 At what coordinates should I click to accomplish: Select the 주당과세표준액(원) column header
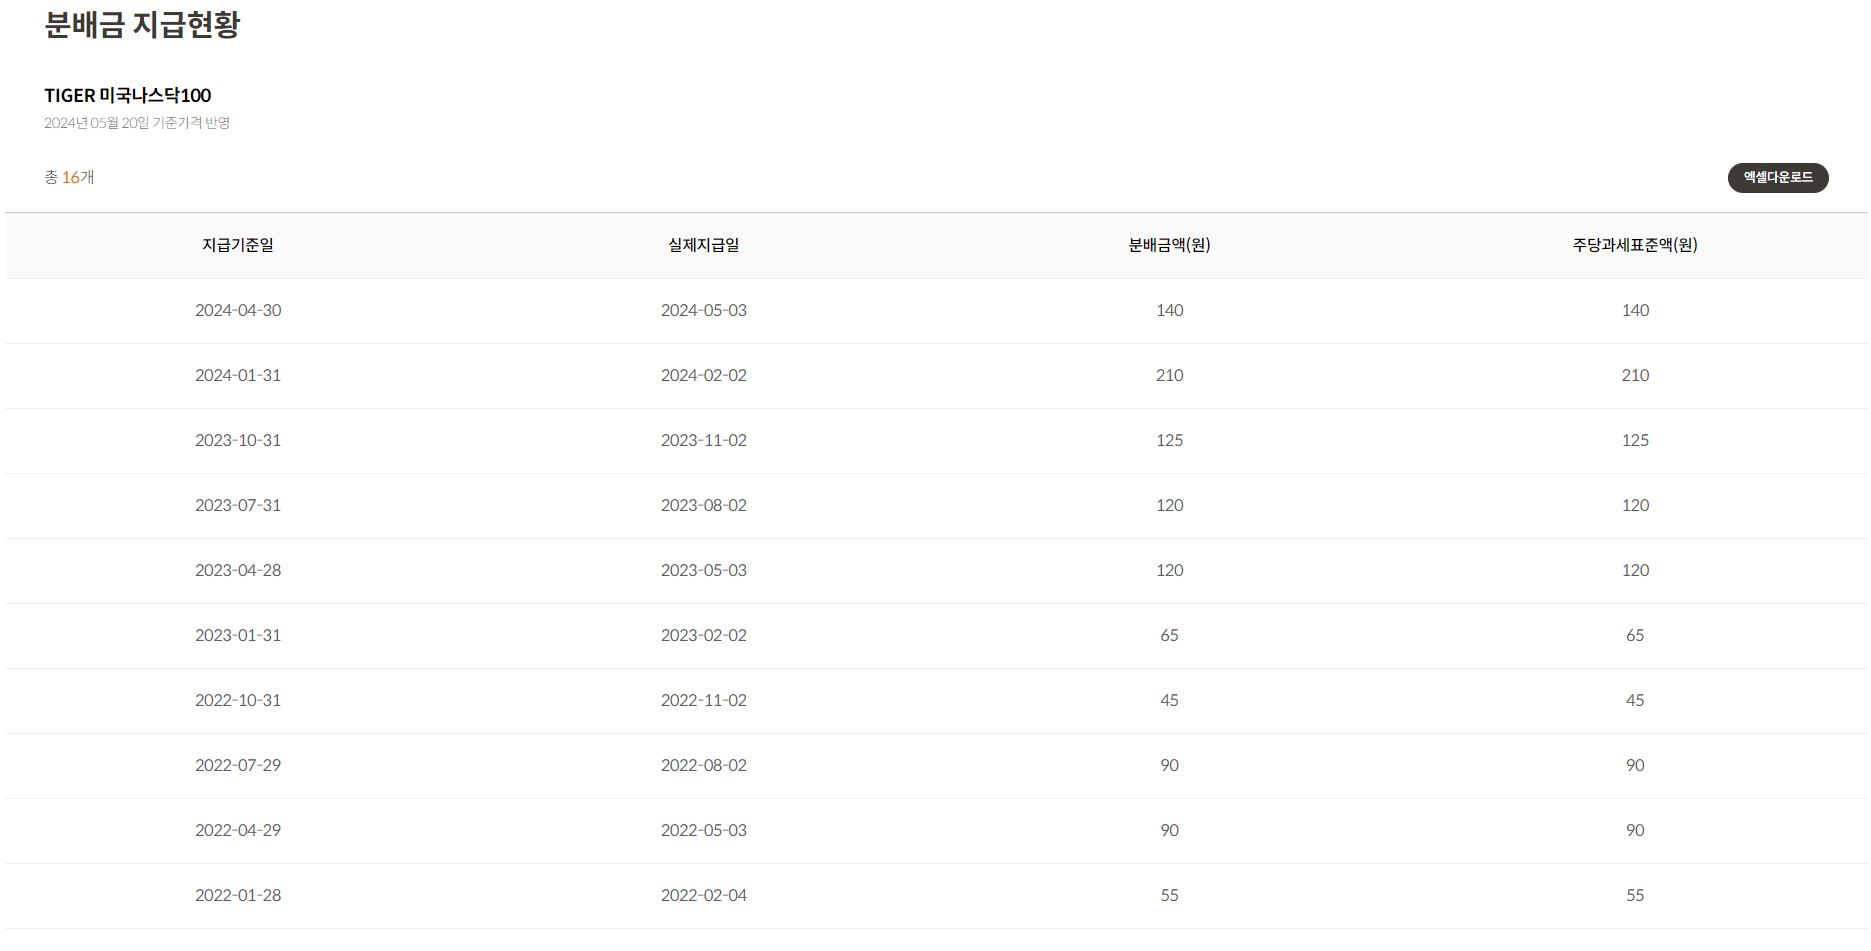[1635, 245]
